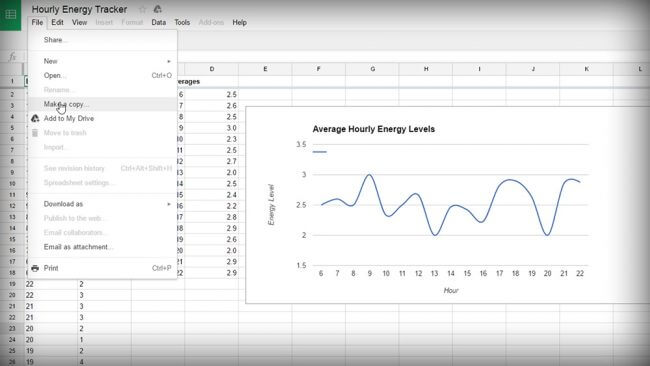Click the Drive icon beside Add to My Drive
This screenshot has width=650, height=366.
click(35, 119)
